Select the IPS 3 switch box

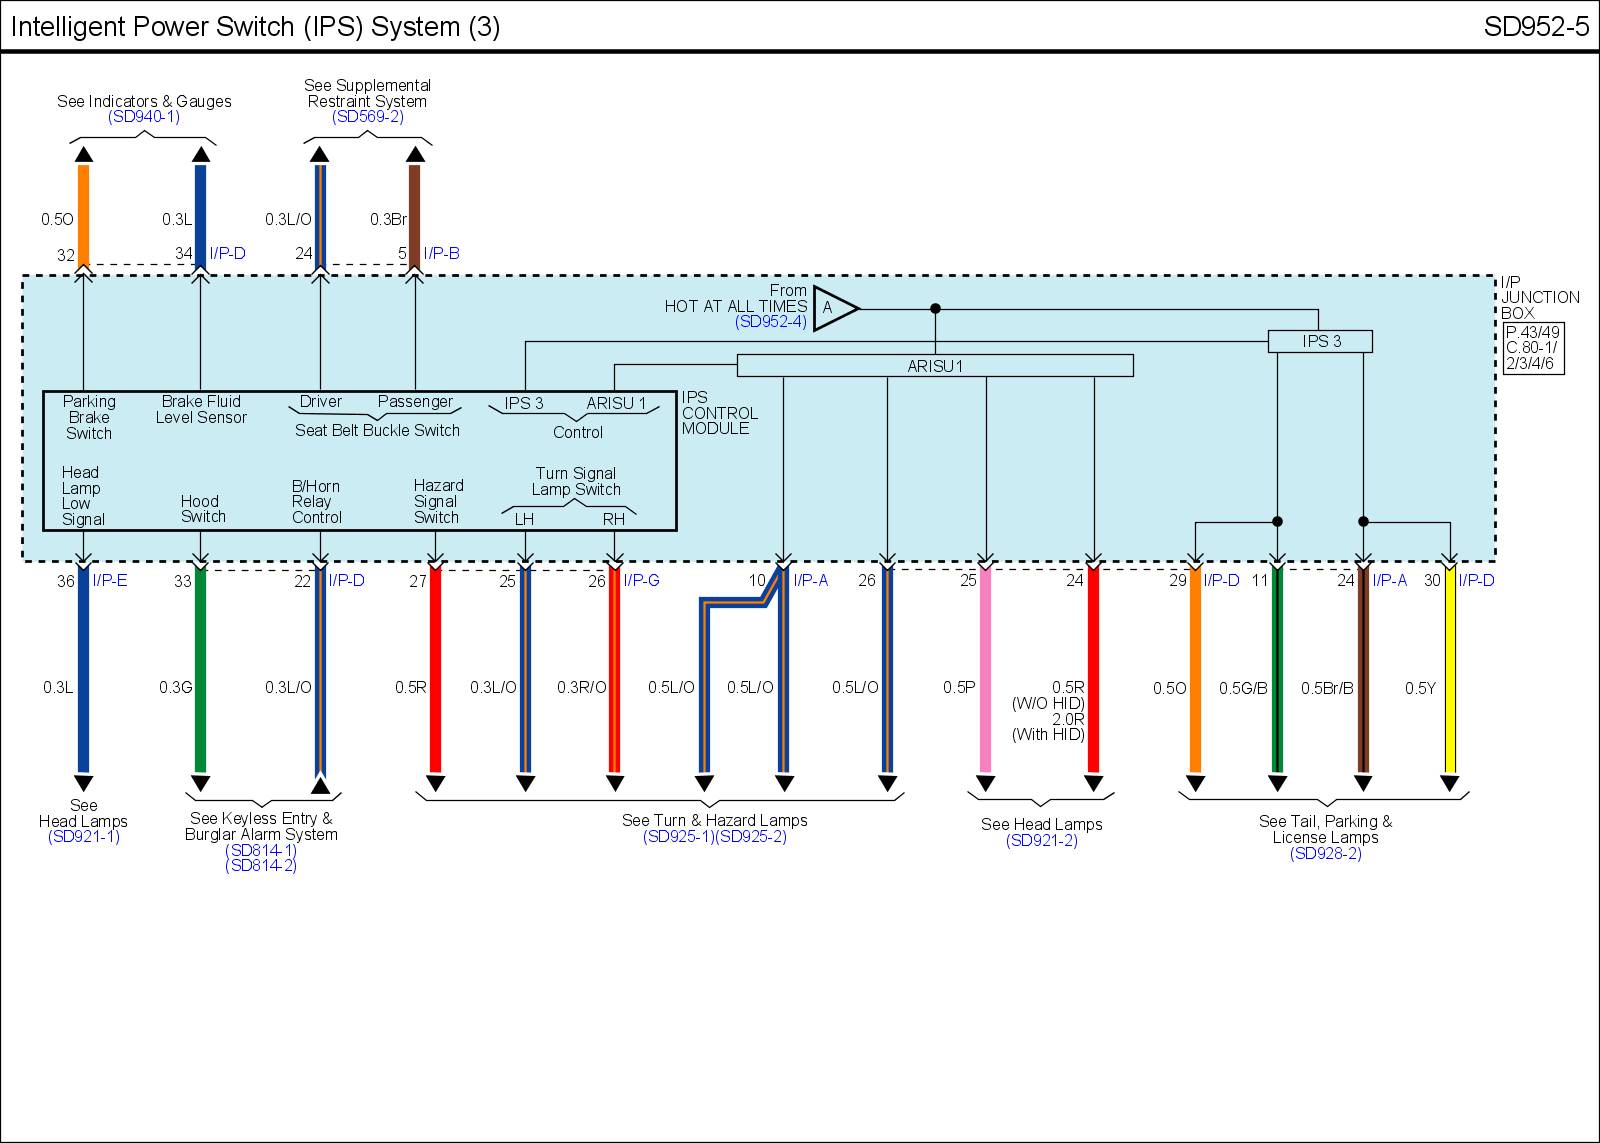[x=1320, y=342]
